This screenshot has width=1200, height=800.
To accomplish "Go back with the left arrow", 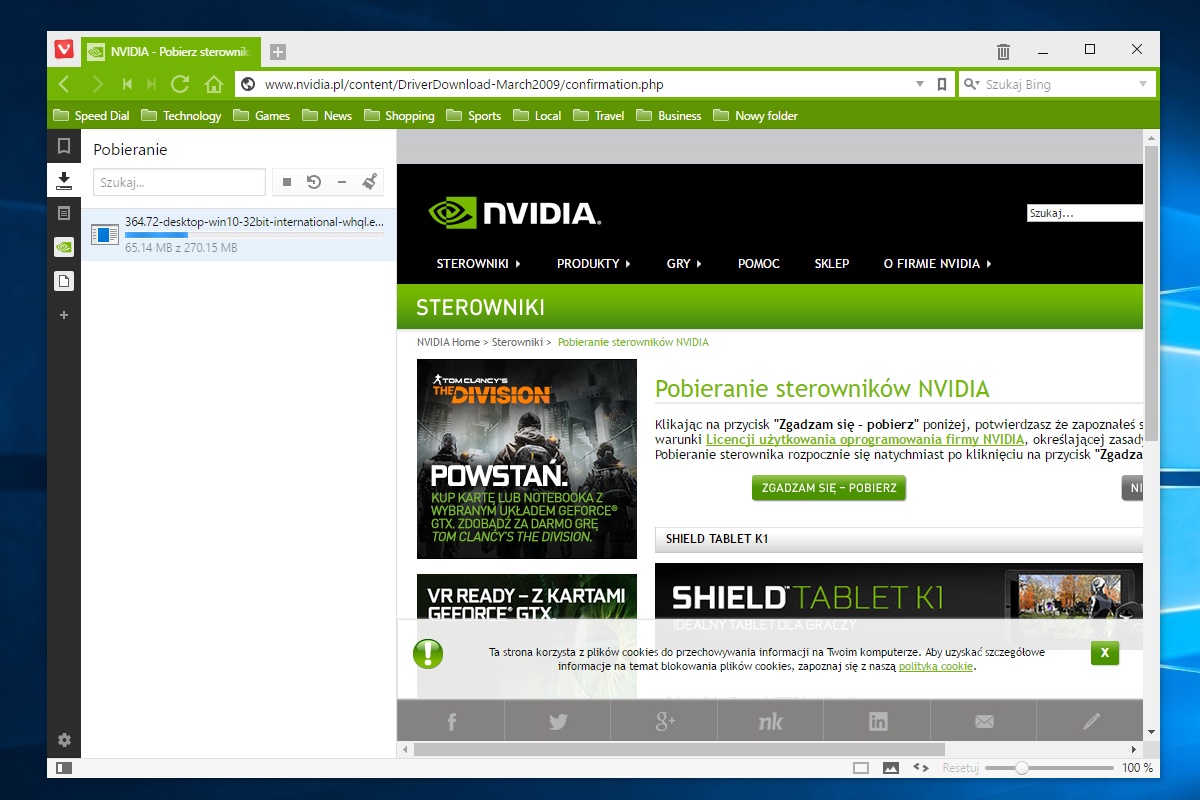I will (x=65, y=84).
